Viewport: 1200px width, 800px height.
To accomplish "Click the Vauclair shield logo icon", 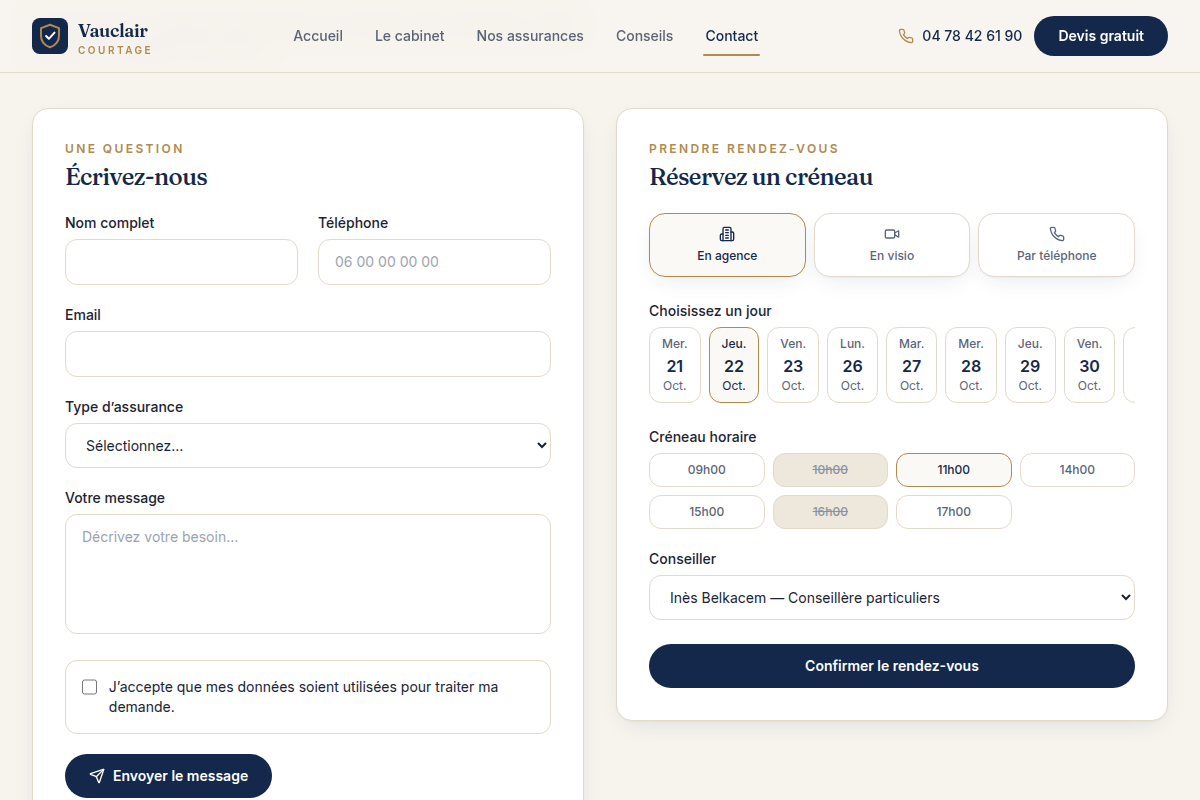I will tap(50, 36).
